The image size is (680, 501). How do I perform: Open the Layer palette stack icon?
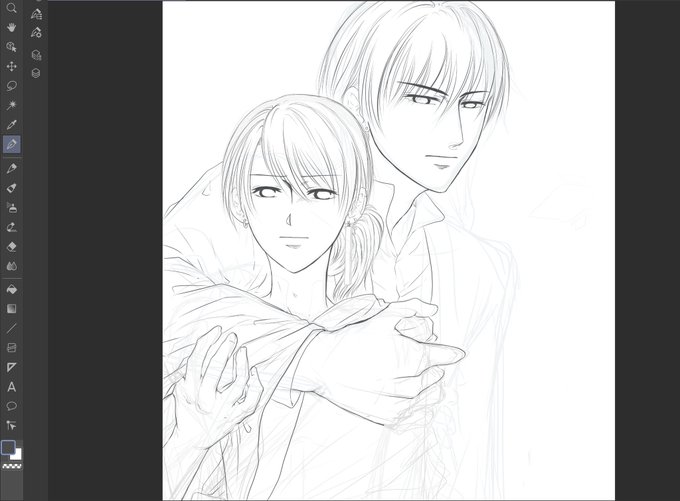tap(36, 73)
